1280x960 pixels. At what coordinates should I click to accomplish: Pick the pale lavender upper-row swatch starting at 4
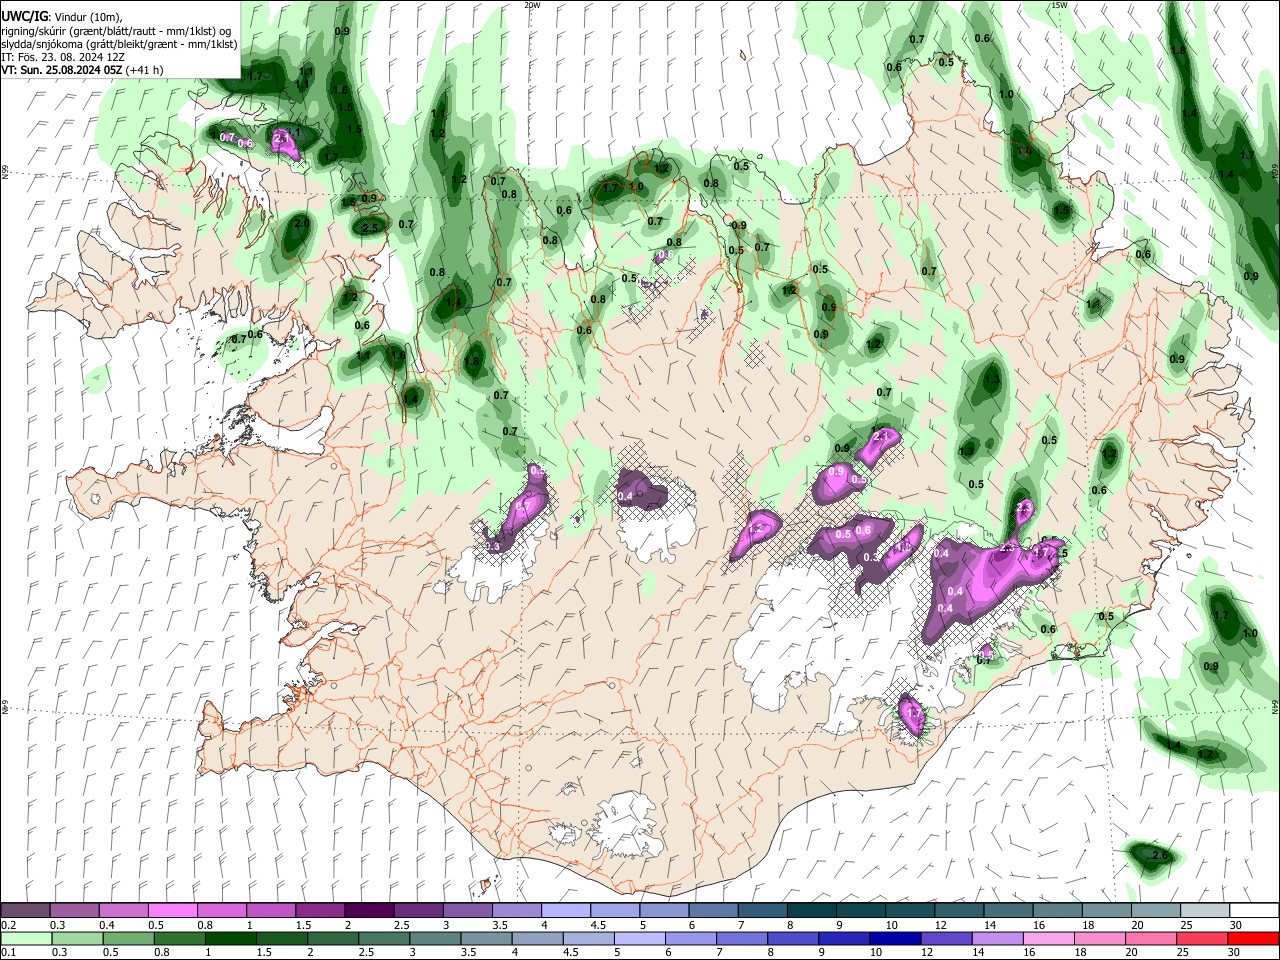tap(564, 910)
